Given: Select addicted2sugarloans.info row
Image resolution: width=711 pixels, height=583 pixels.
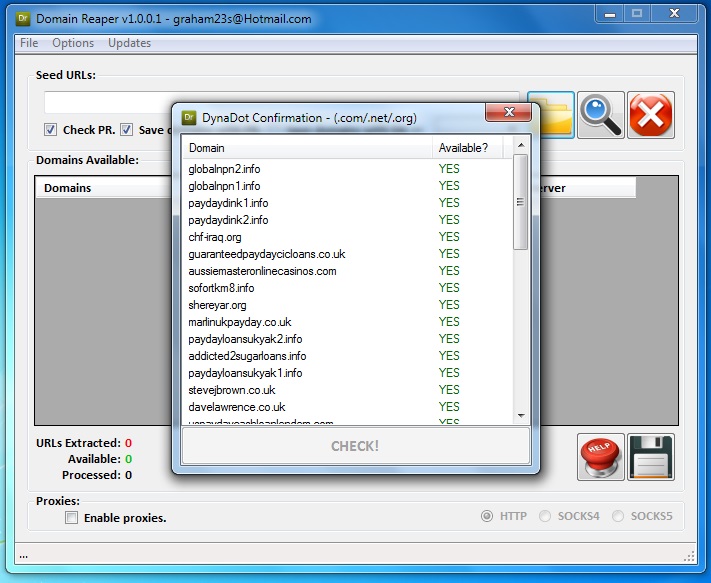Looking at the screenshot, I should coord(348,356).
